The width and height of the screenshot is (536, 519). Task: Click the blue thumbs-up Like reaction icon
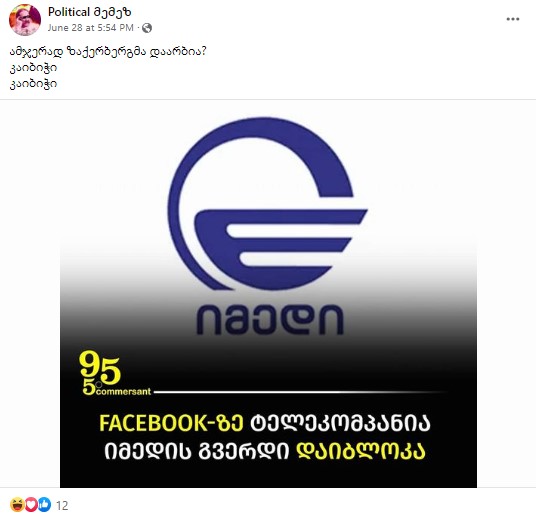point(44,505)
